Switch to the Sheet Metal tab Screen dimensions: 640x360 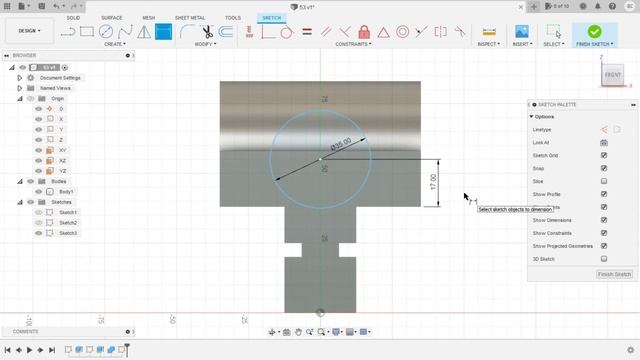click(x=190, y=18)
